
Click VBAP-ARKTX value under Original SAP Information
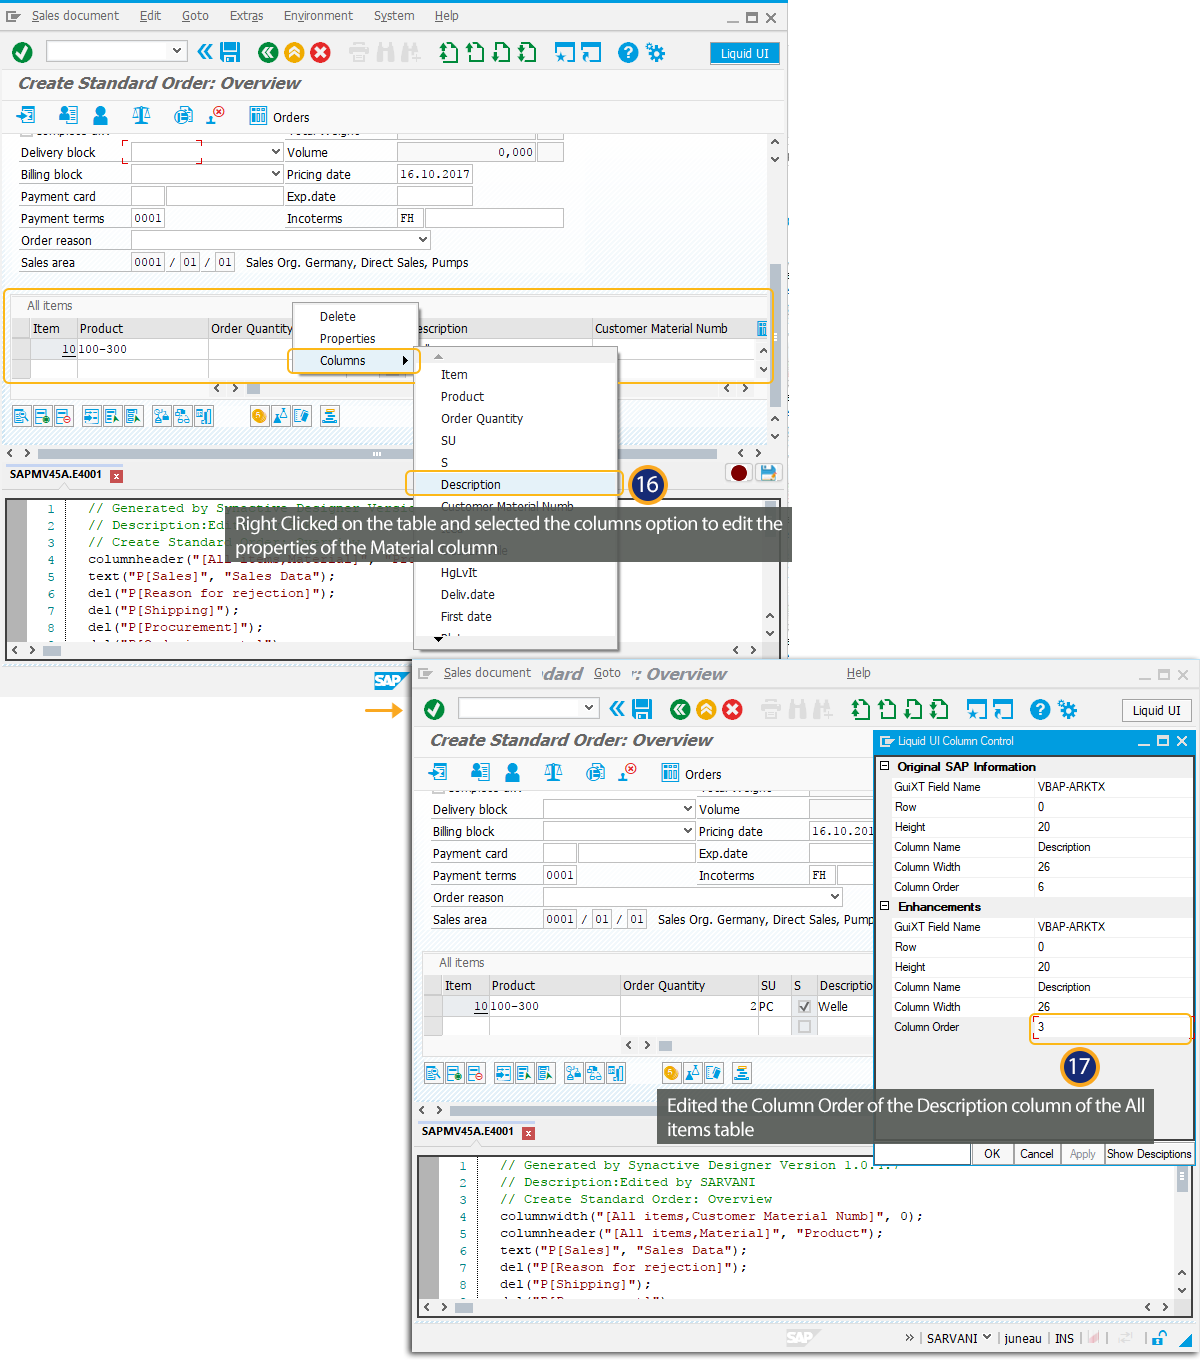coord(1072,787)
